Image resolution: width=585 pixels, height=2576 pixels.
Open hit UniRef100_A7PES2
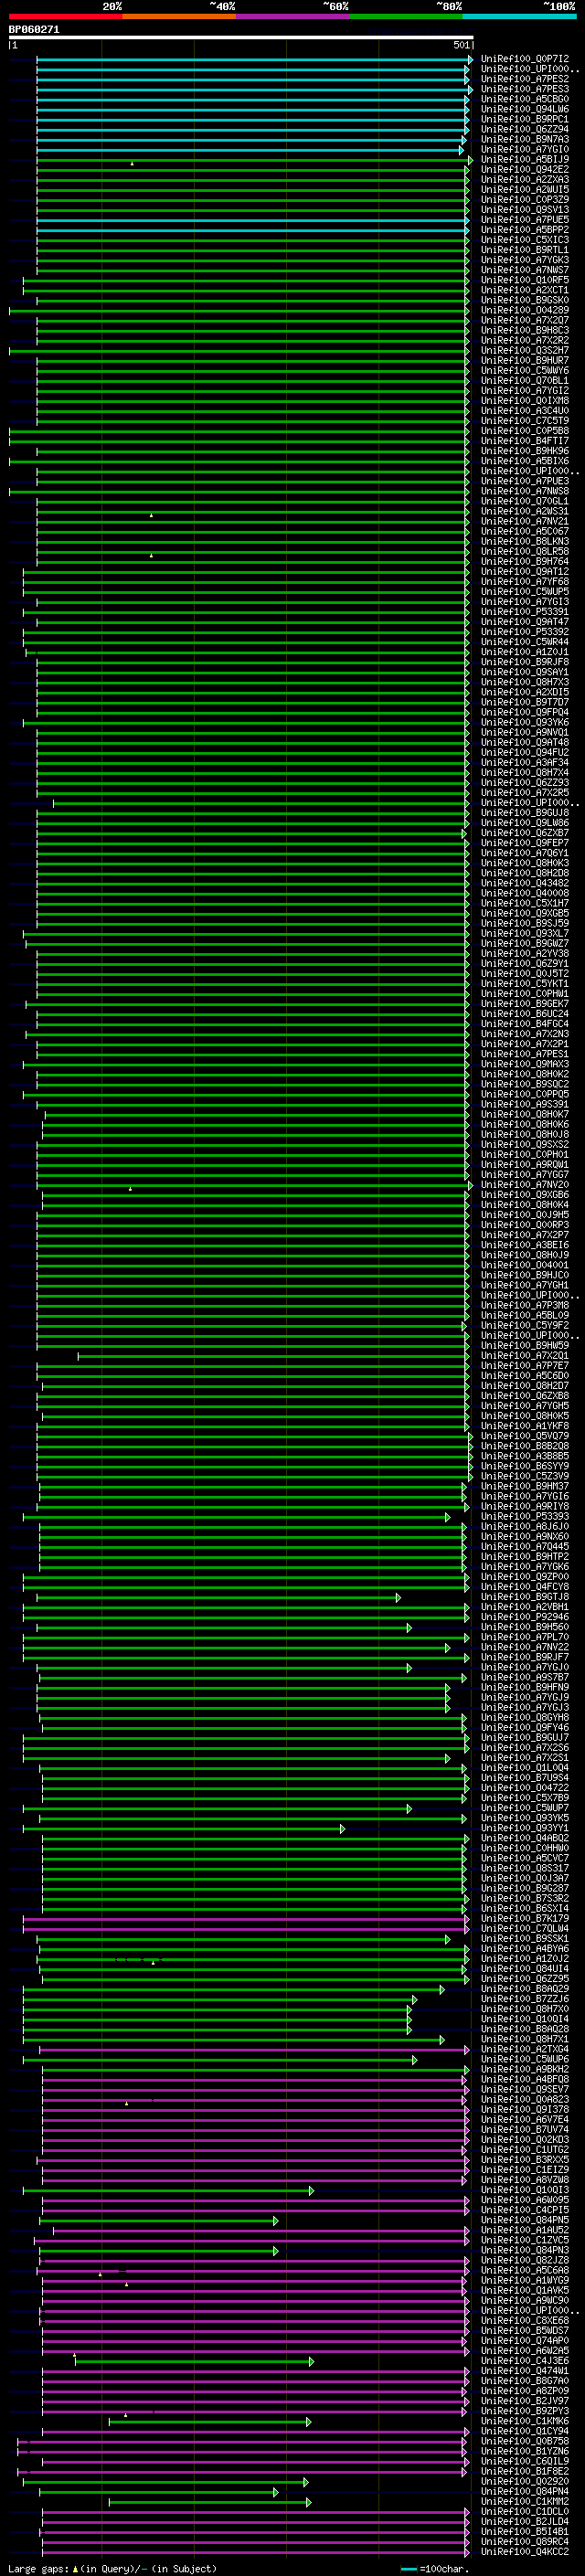tap(525, 79)
